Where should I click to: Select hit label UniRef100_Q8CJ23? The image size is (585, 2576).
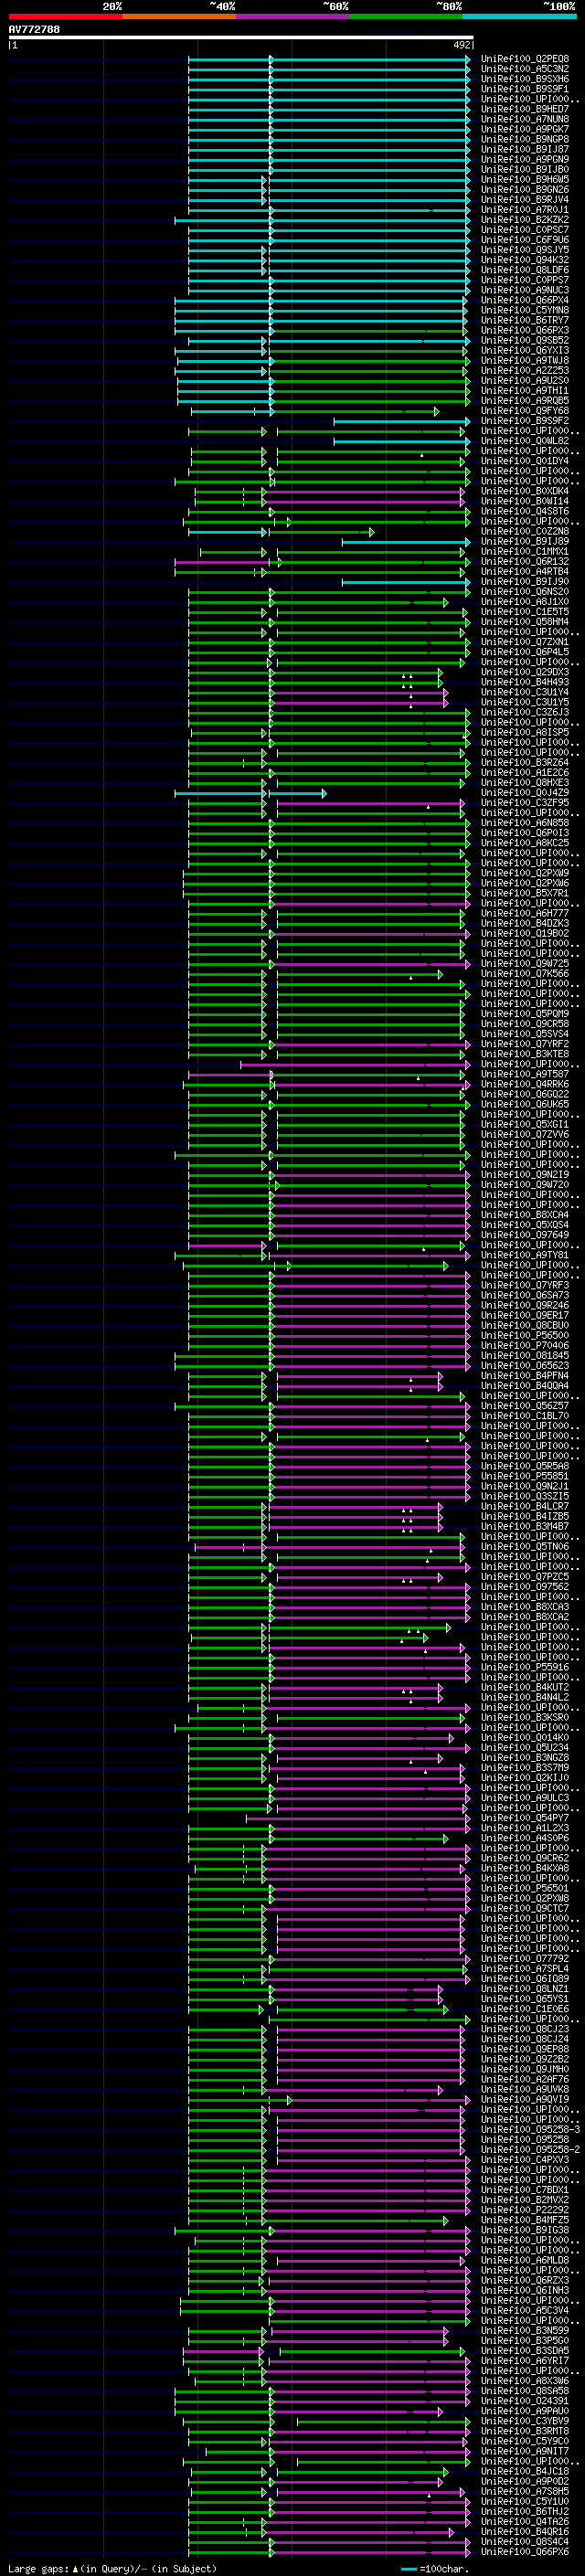coord(525,2029)
